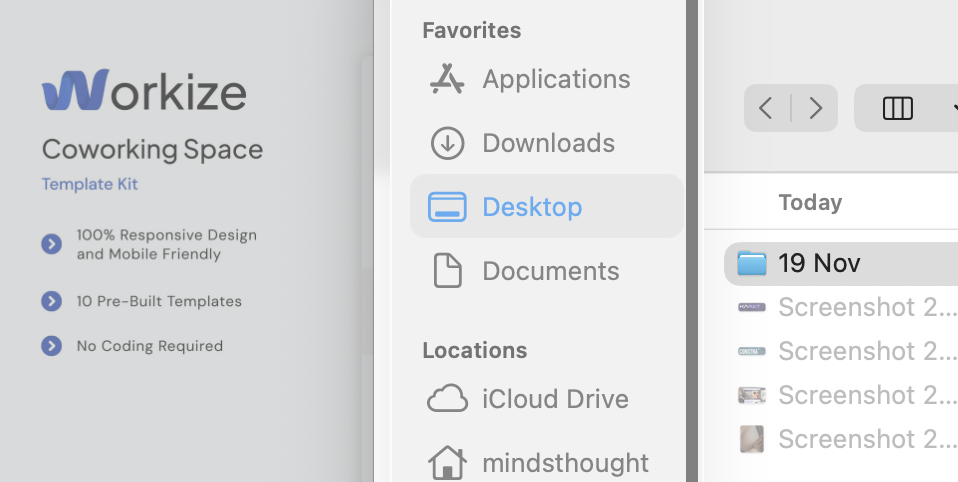
Task: Click the Desktop sidebar icon
Action: click(x=447, y=206)
